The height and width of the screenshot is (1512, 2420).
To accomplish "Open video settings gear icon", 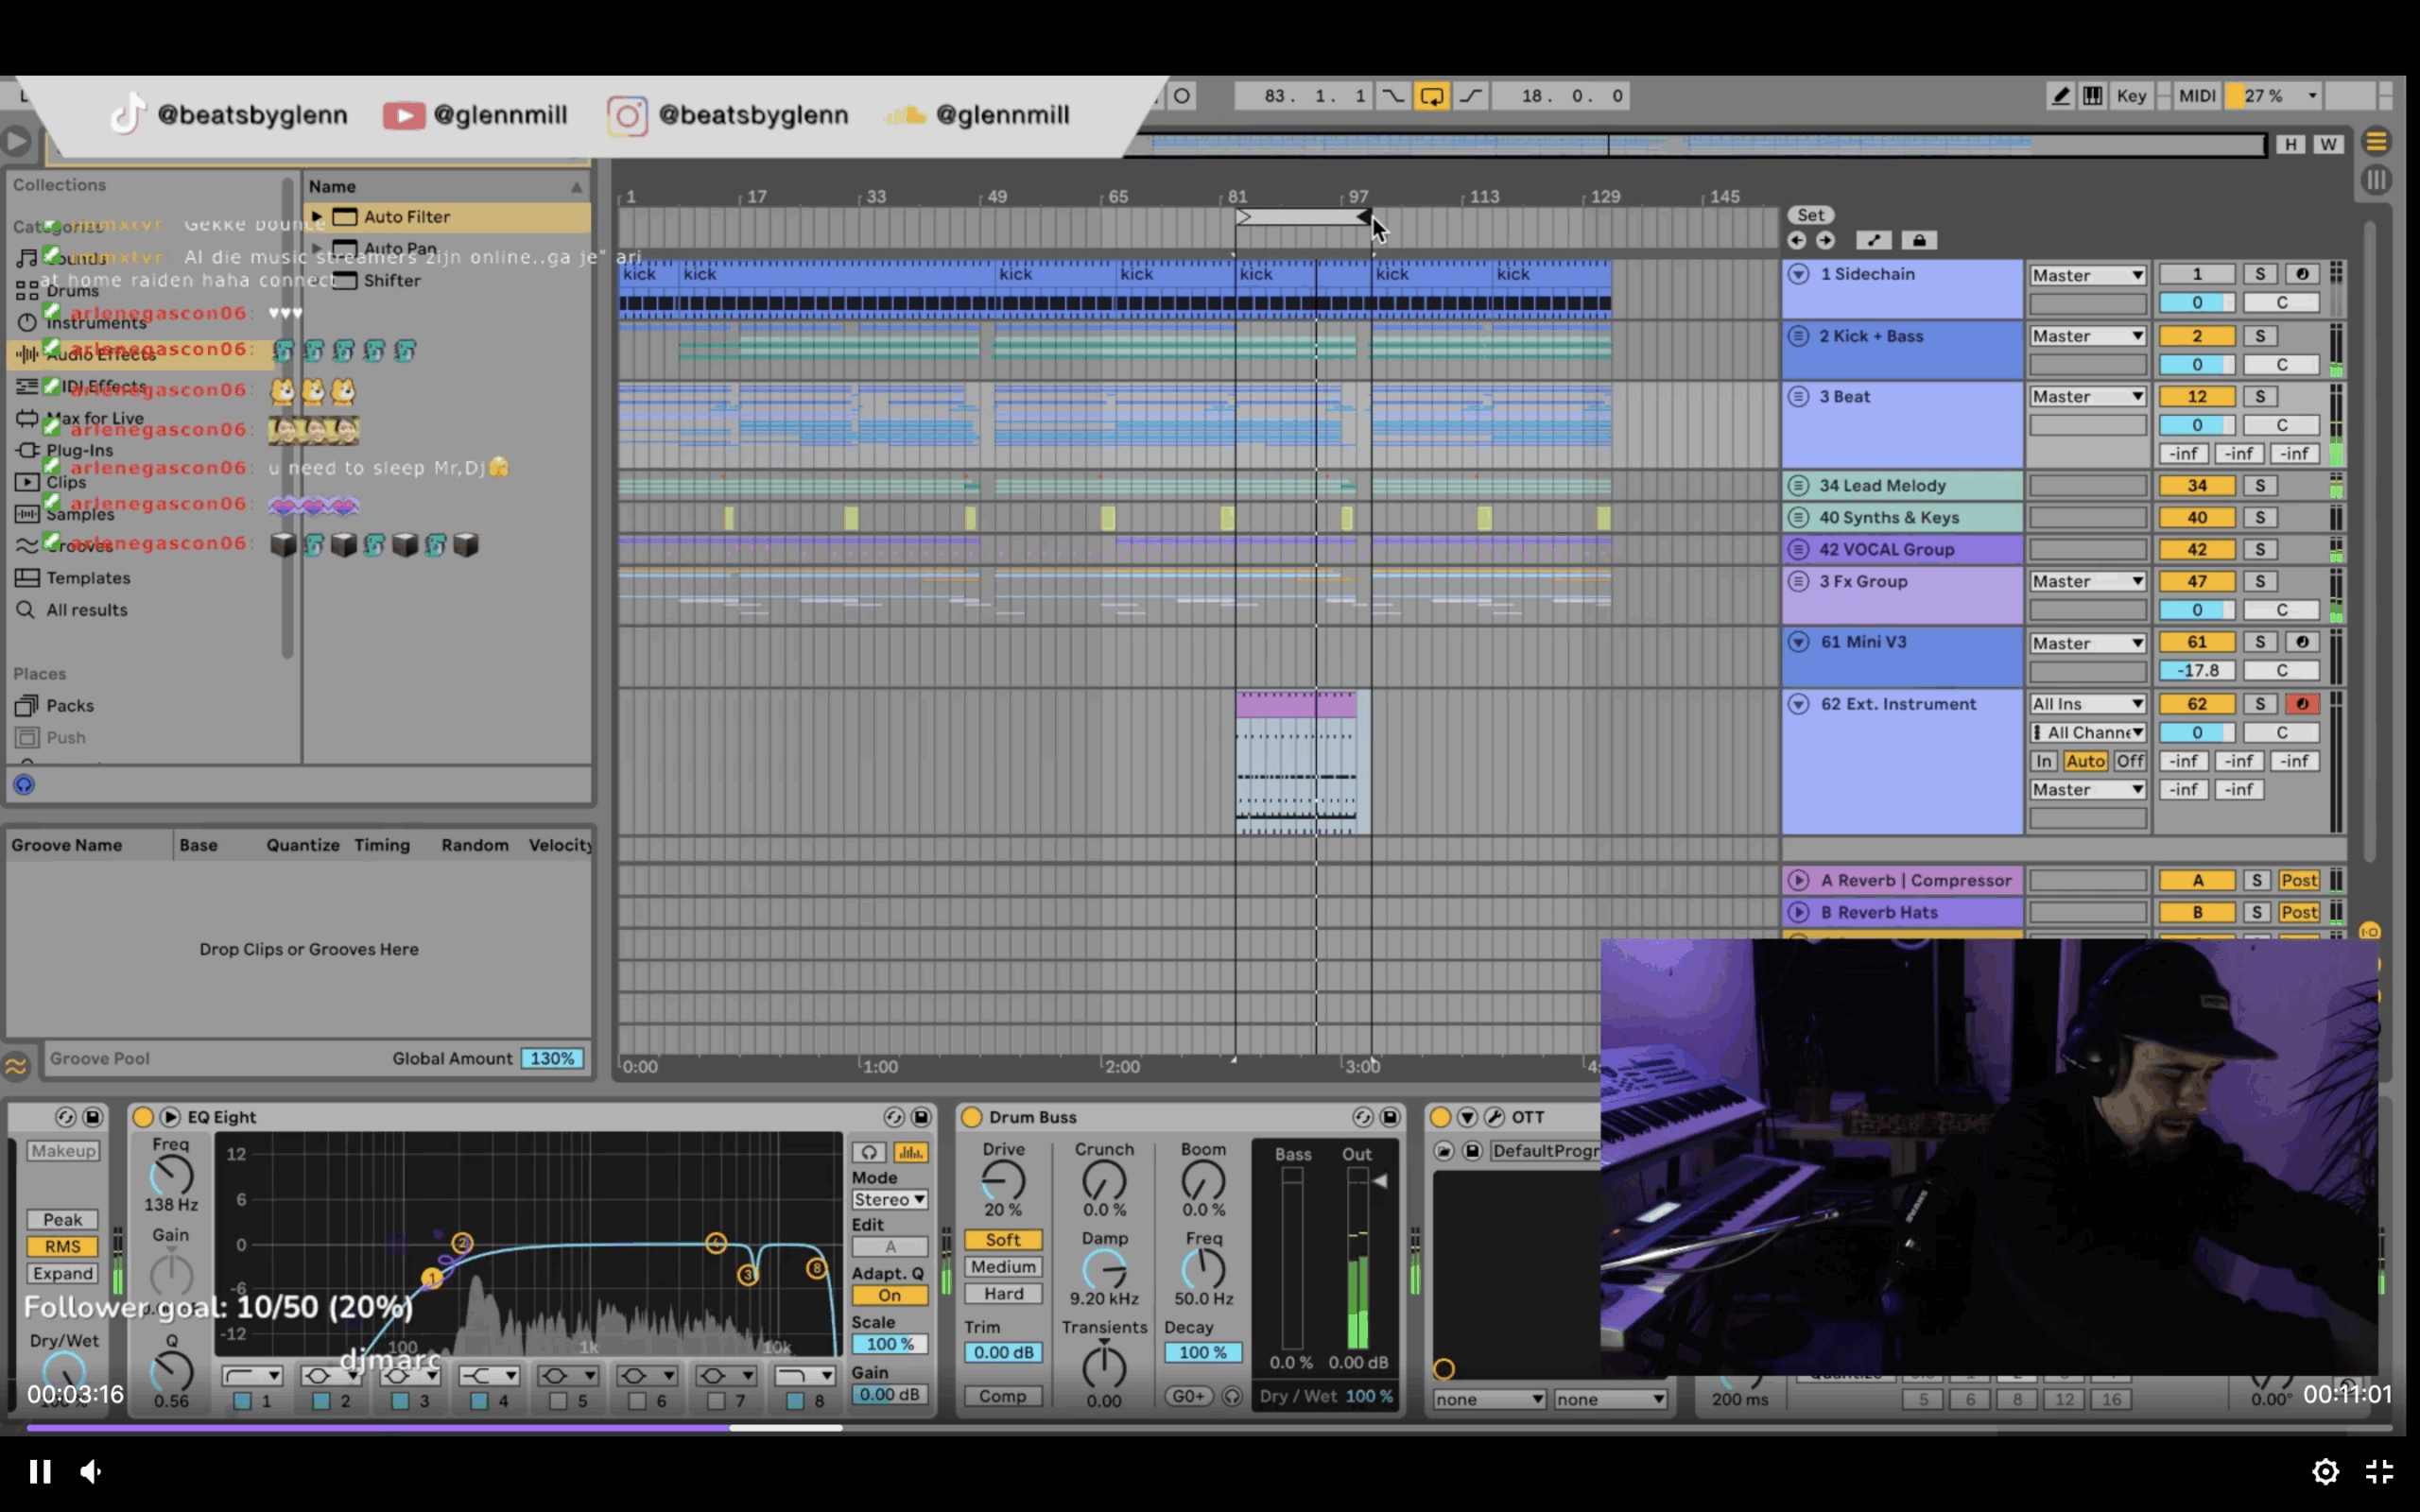I will pos(2325,1471).
